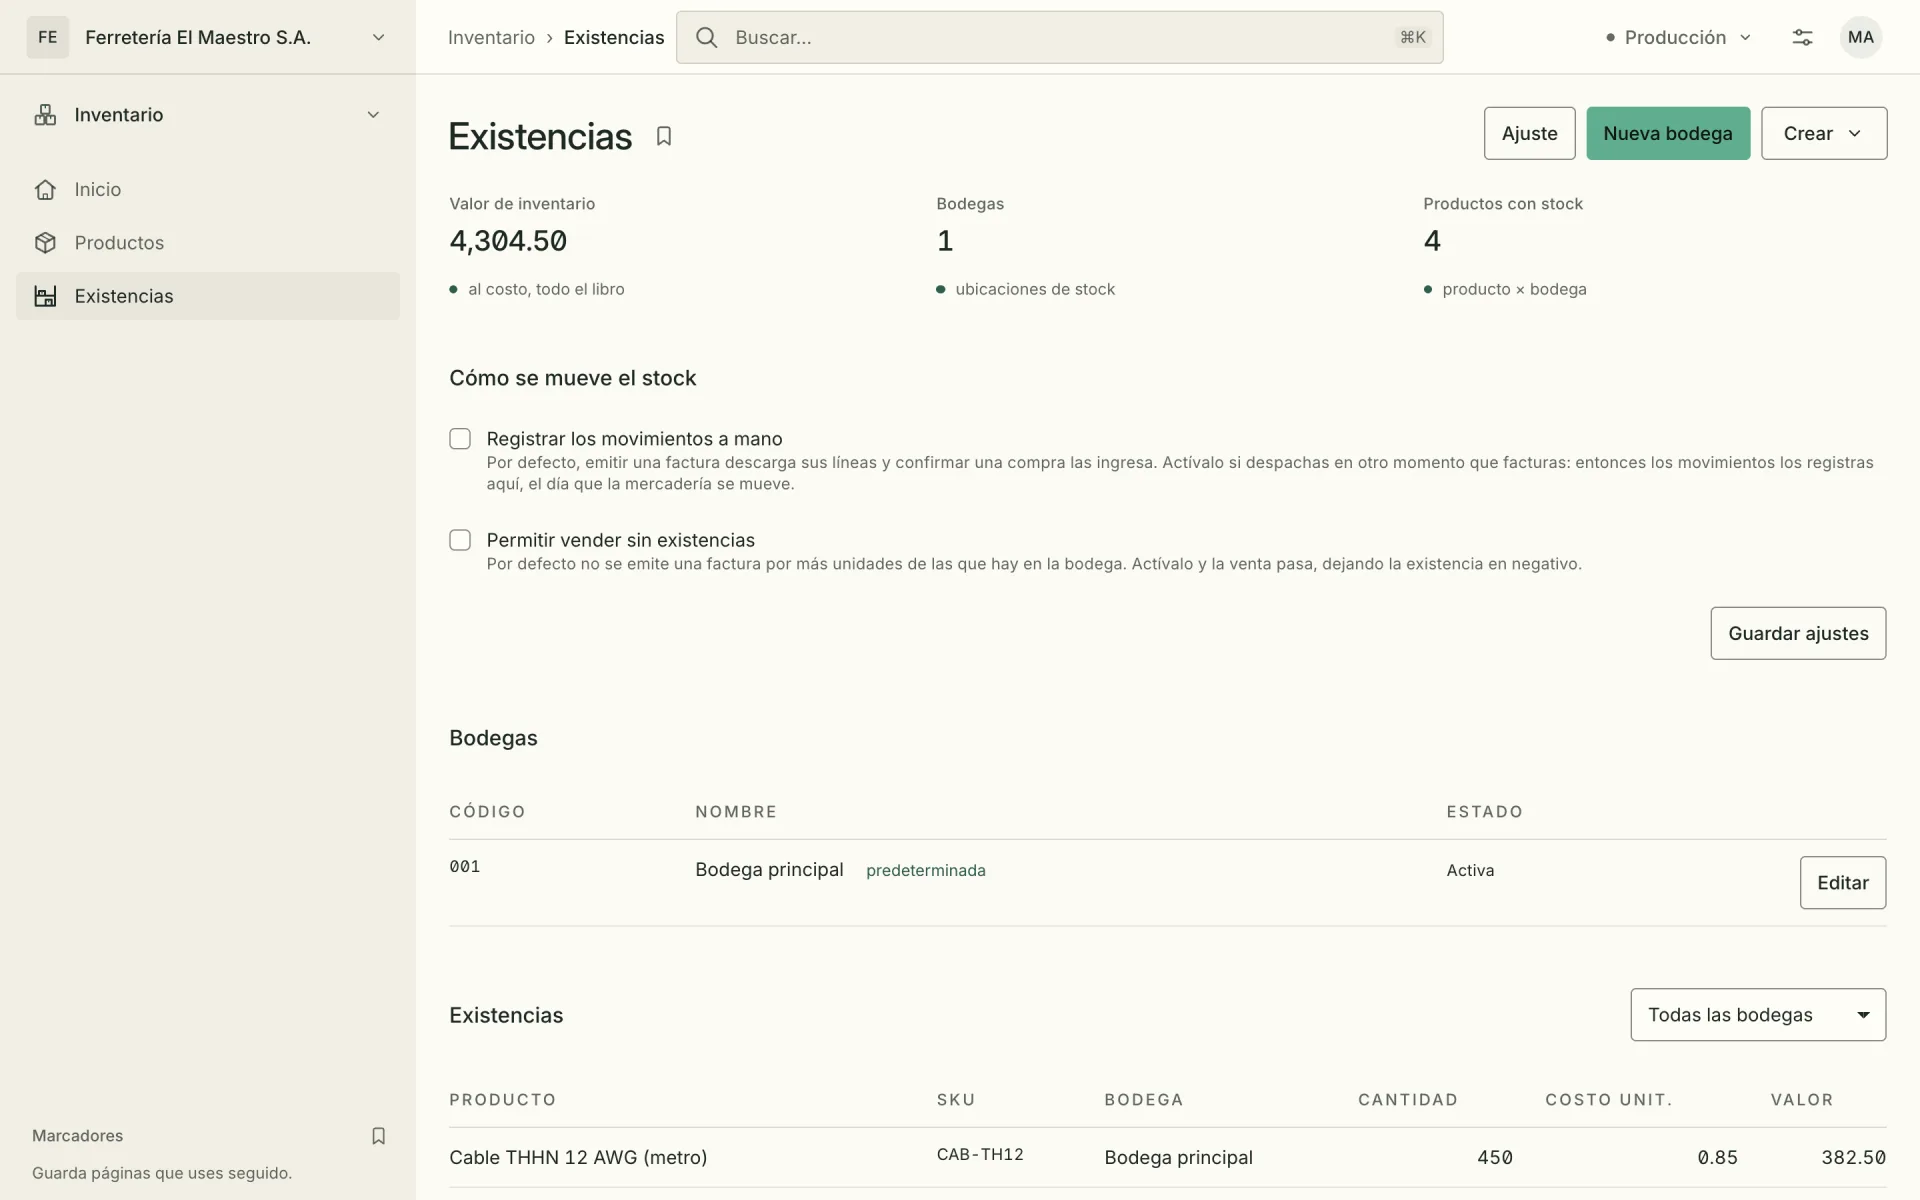
Task: Click the Ajuste button
Action: pos(1529,133)
